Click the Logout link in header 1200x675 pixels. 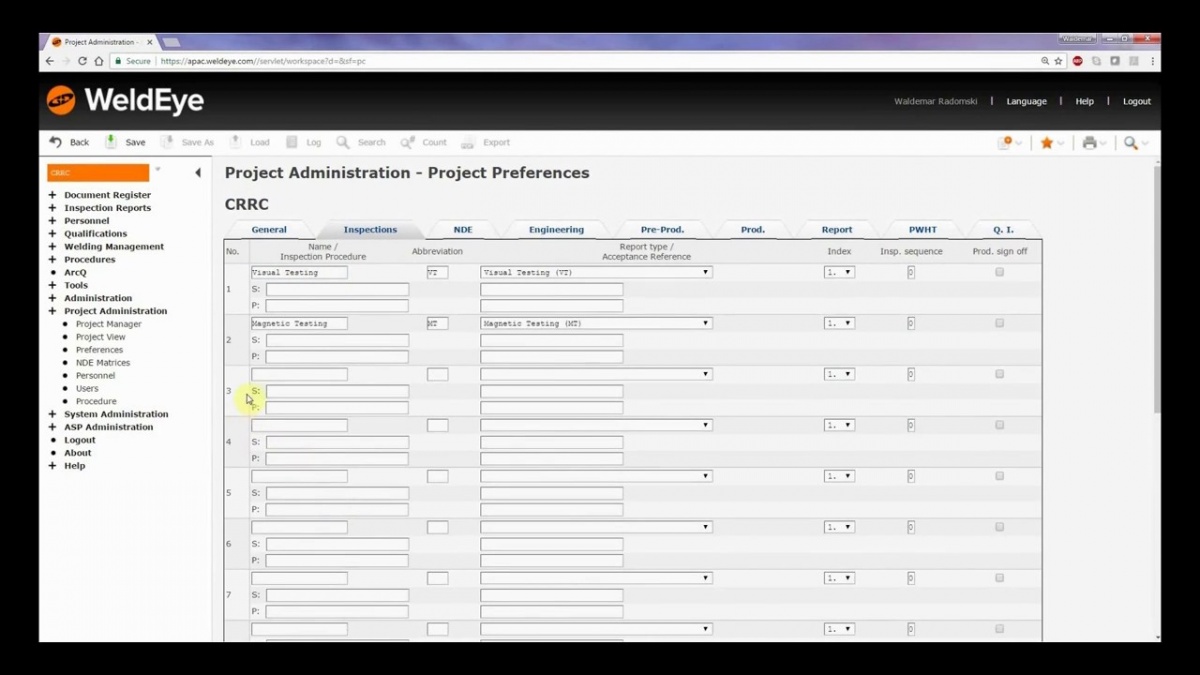[x=1136, y=101]
